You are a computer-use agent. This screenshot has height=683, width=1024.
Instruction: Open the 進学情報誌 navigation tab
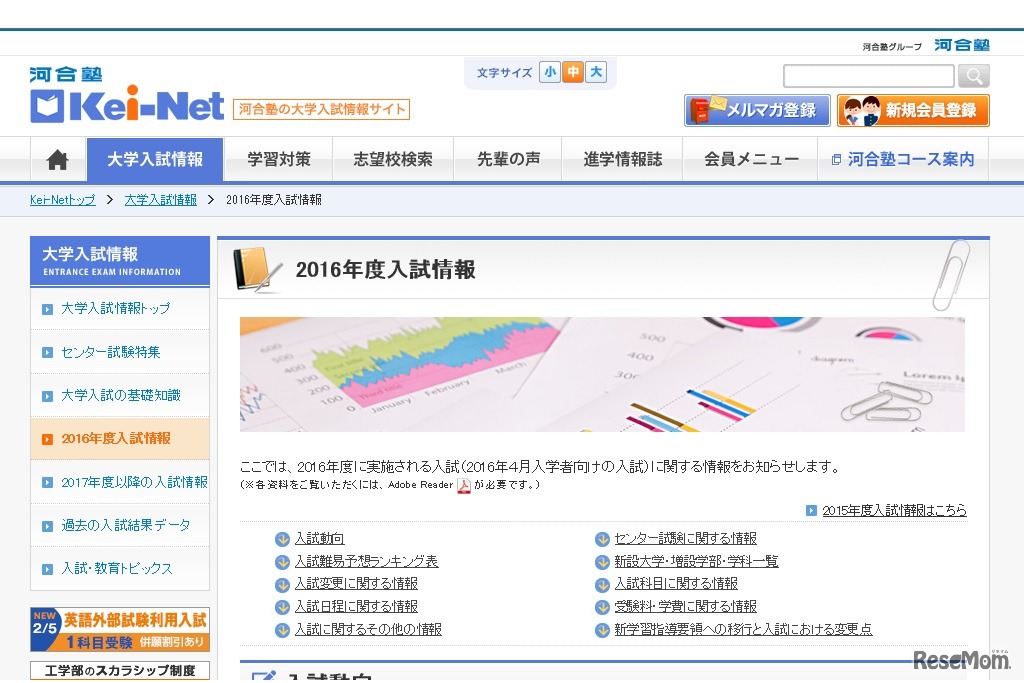tap(623, 159)
